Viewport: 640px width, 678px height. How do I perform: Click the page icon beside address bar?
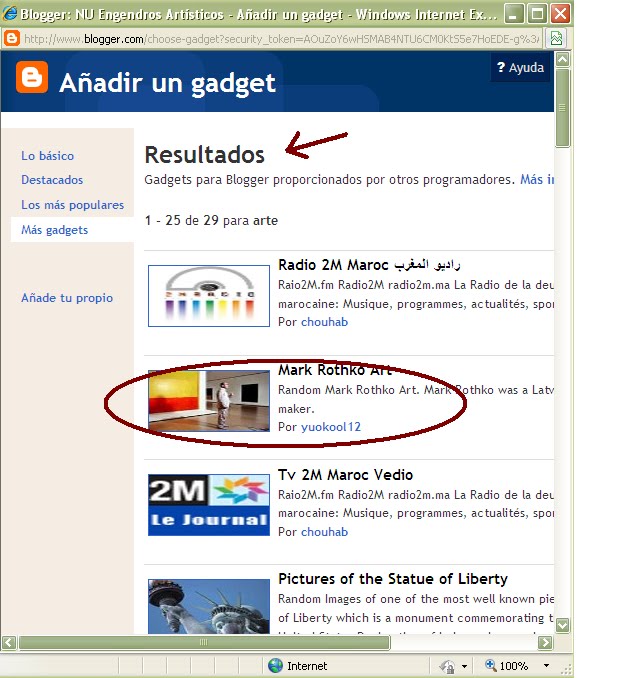click(556, 38)
